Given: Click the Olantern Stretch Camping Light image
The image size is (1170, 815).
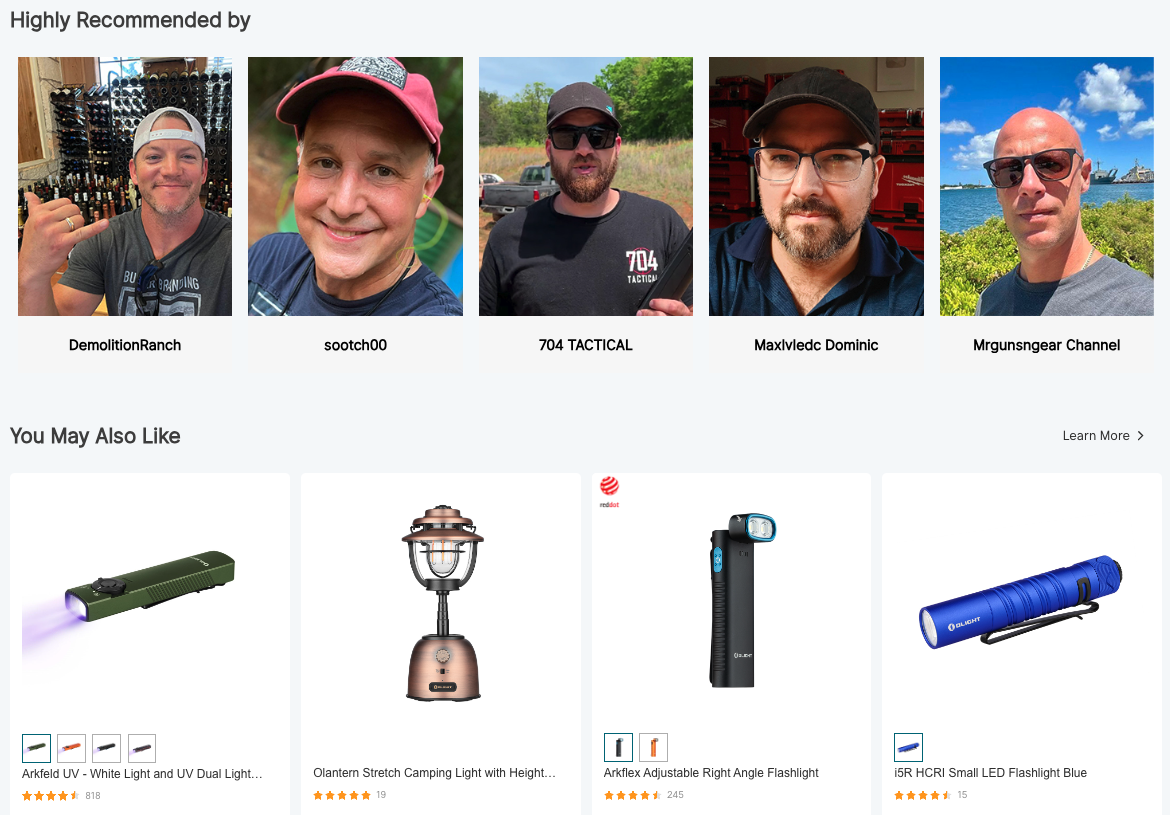Looking at the screenshot, I should point(441,602).
